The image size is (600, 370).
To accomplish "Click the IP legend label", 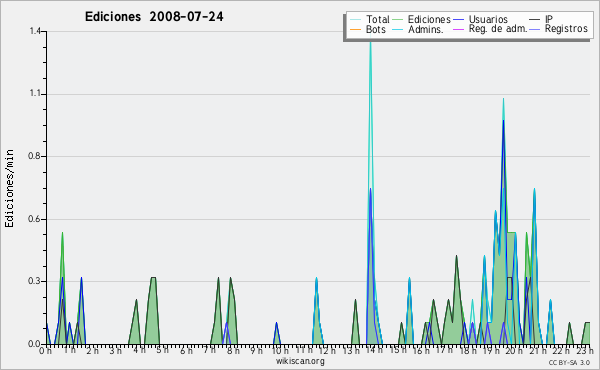I will click(x=549, y=19).
